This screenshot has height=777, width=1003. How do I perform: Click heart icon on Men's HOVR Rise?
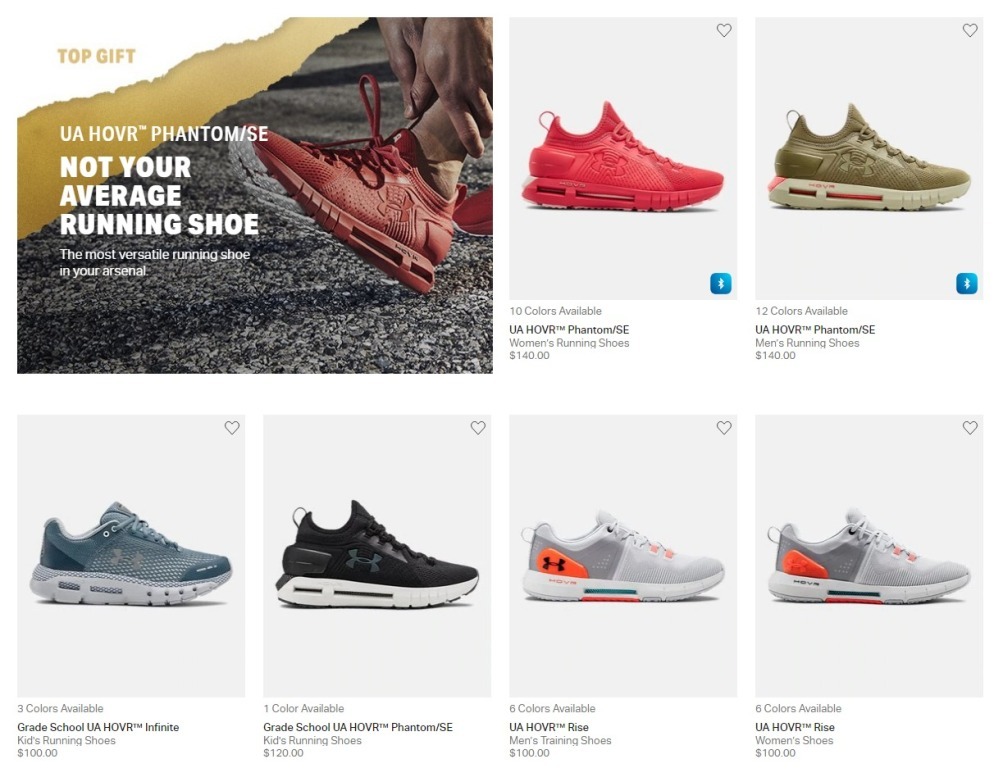(x=723, y=428)
